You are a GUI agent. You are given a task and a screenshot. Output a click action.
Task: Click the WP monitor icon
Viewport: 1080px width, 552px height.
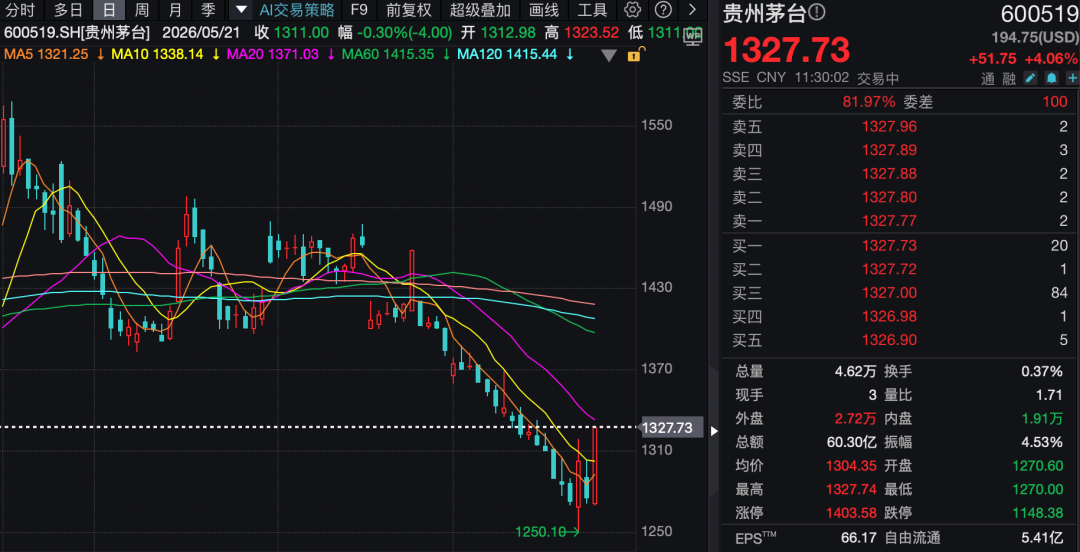pos(692,38)
